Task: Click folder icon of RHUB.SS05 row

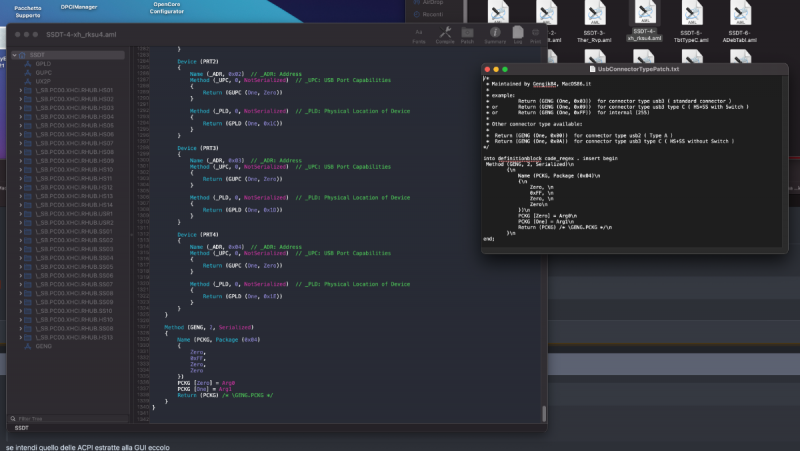Action: [x=28, y=267]
